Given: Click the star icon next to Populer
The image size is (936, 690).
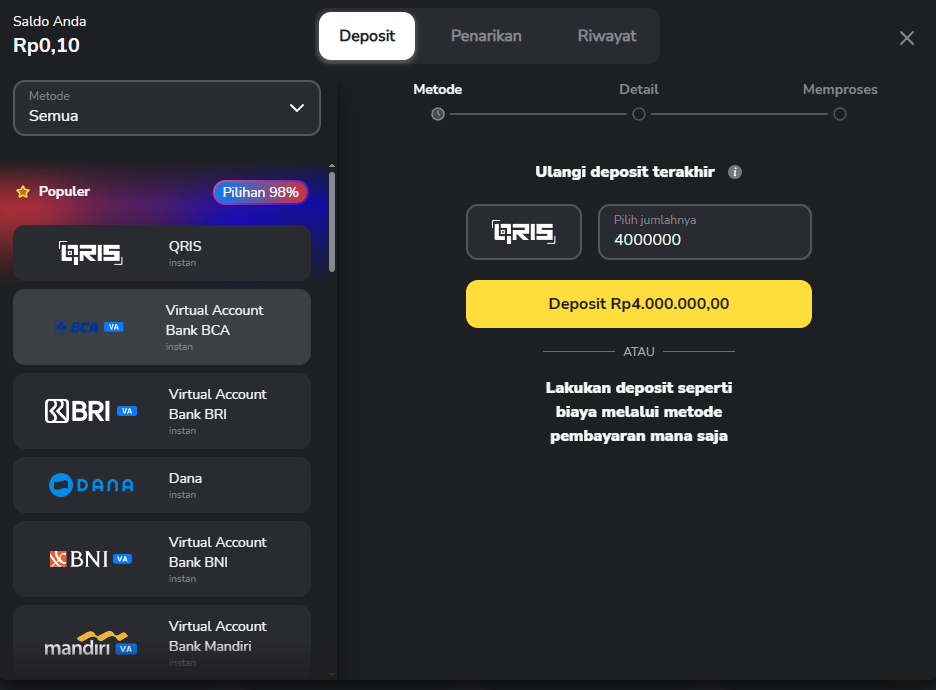Looking at the screenshot, I should point(23,192).
